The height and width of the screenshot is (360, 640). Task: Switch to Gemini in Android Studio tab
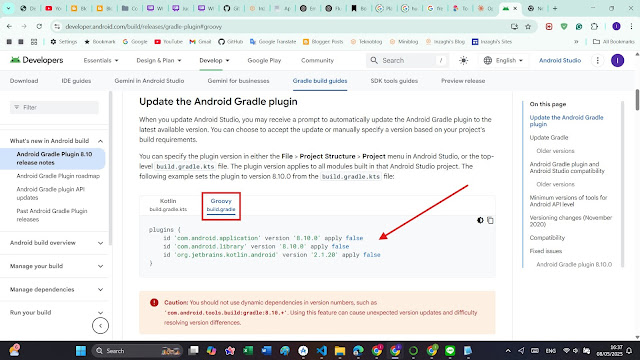coord(149,81)
